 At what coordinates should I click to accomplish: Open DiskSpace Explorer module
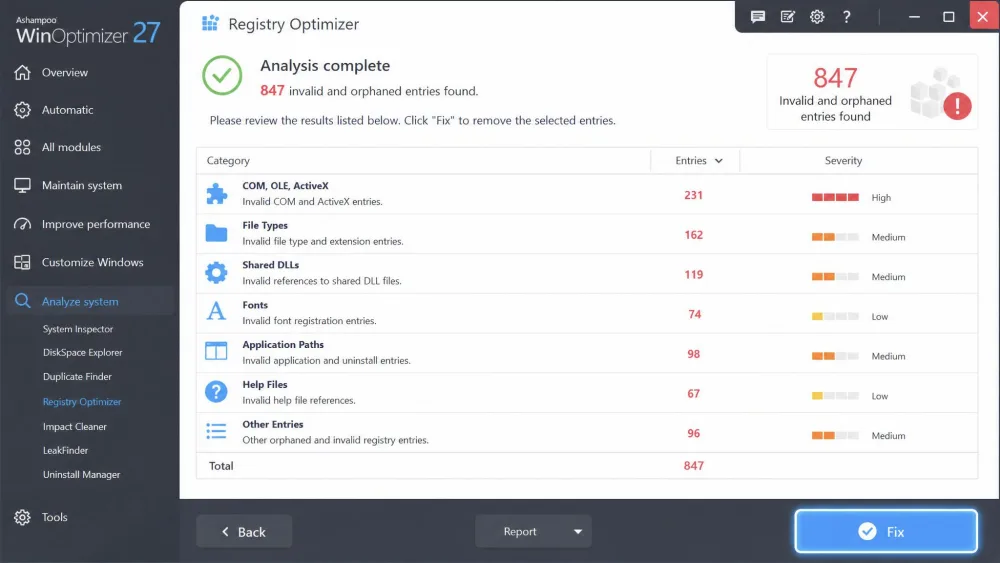click(x=82, y=353)
